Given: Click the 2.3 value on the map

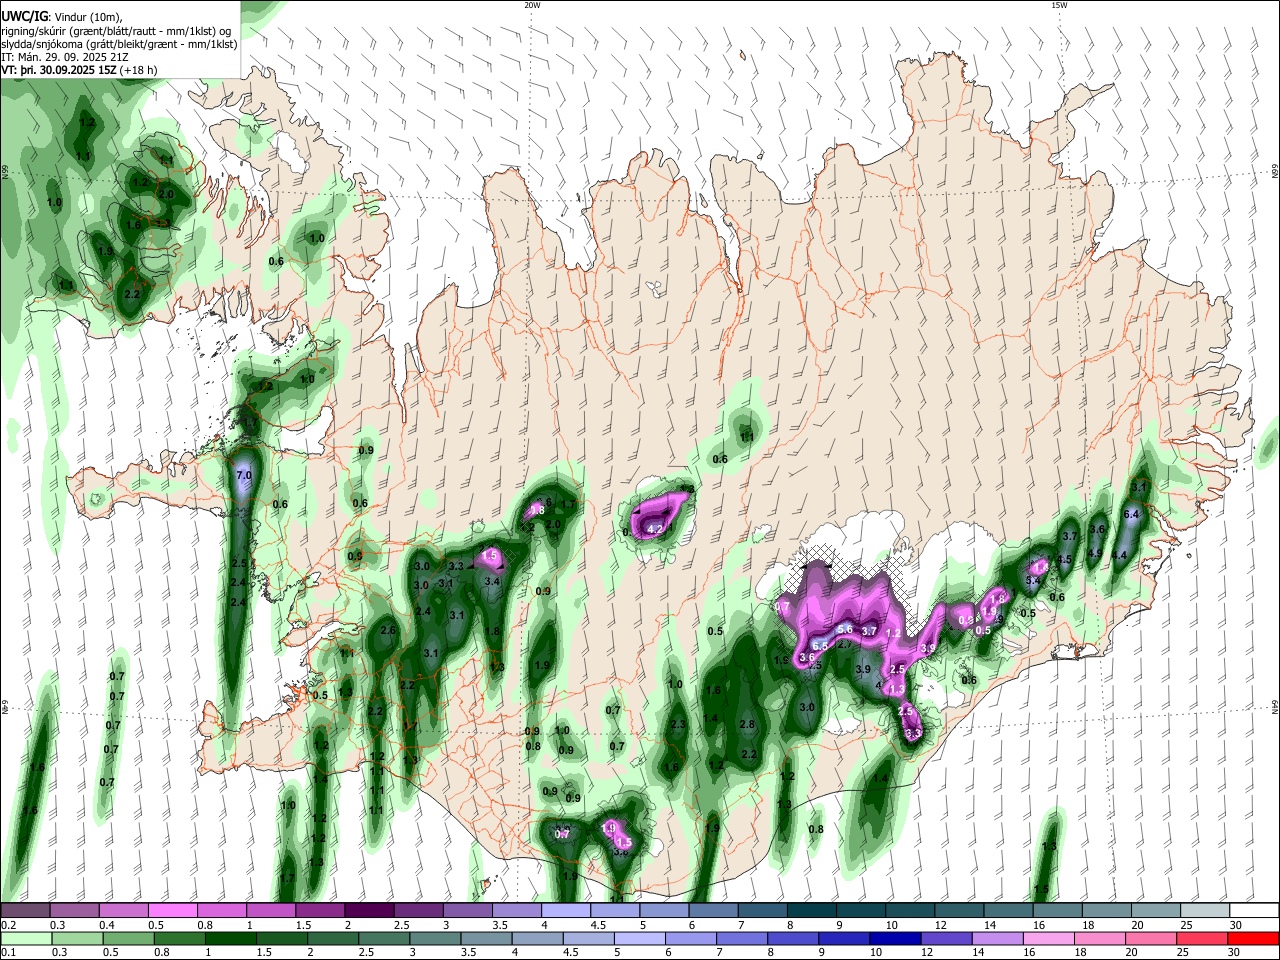Looking at the screenshot, I should click(678, 725).
